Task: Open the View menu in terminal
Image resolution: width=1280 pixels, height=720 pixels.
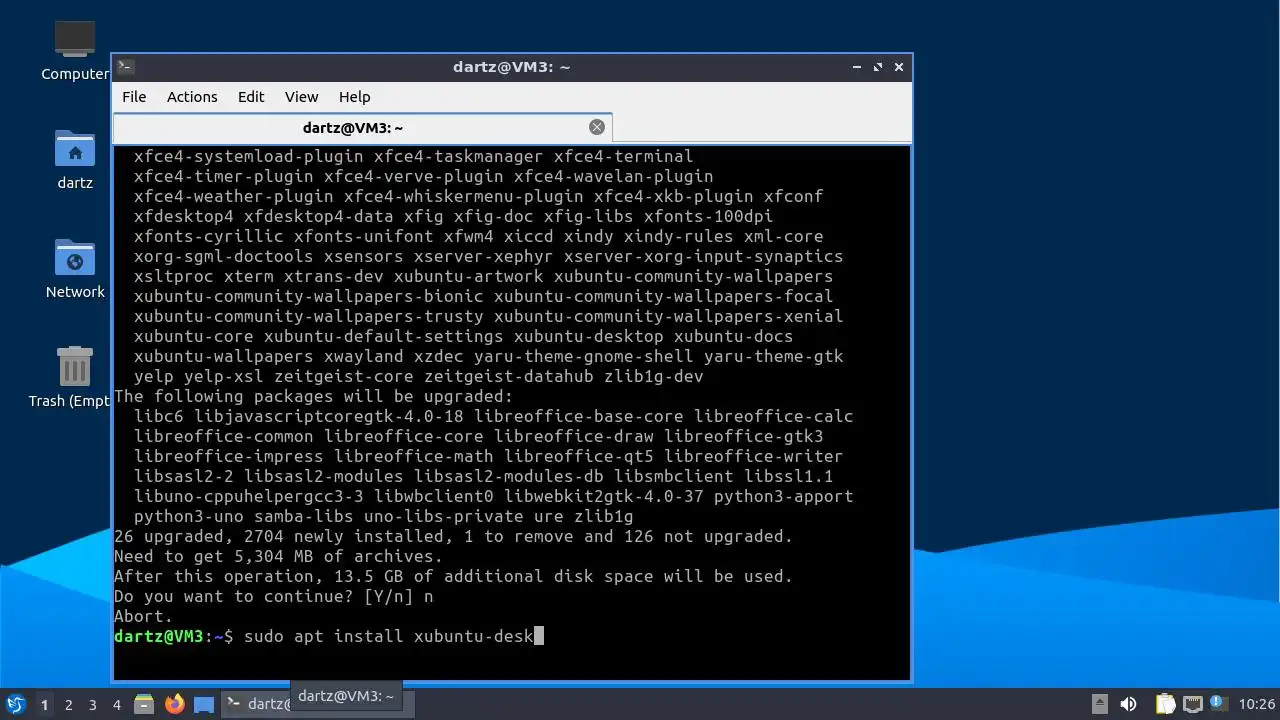Action: pos(301,97)
